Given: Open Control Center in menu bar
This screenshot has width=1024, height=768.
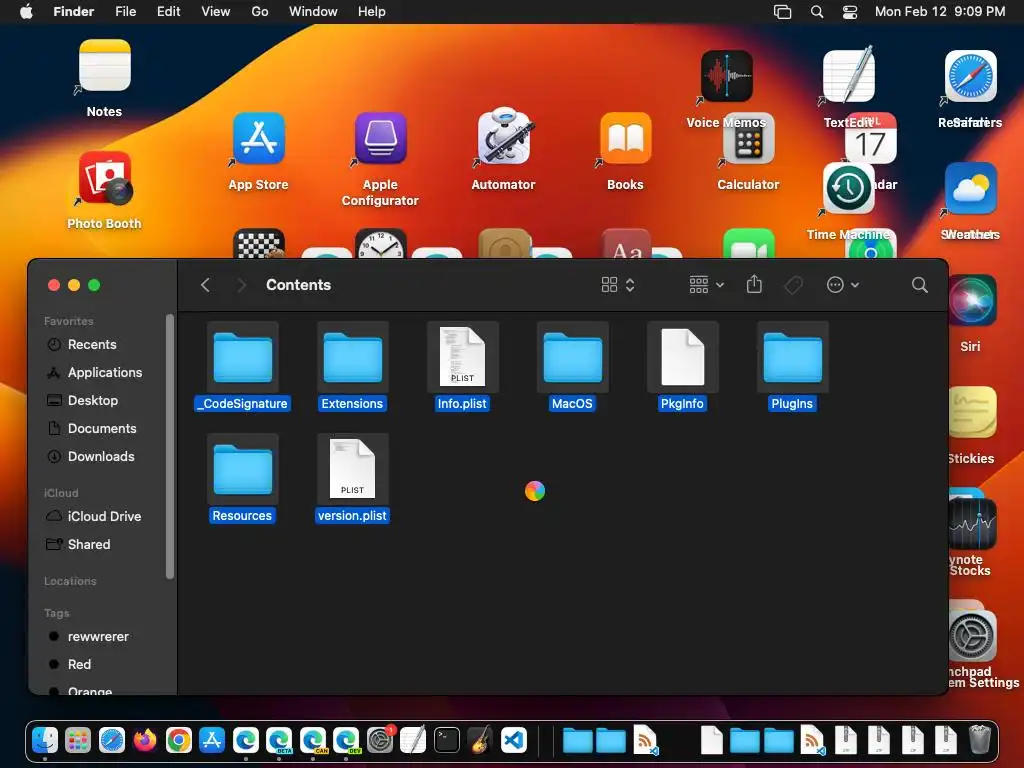Looking at the screenshot, I should tap(850, 12).
